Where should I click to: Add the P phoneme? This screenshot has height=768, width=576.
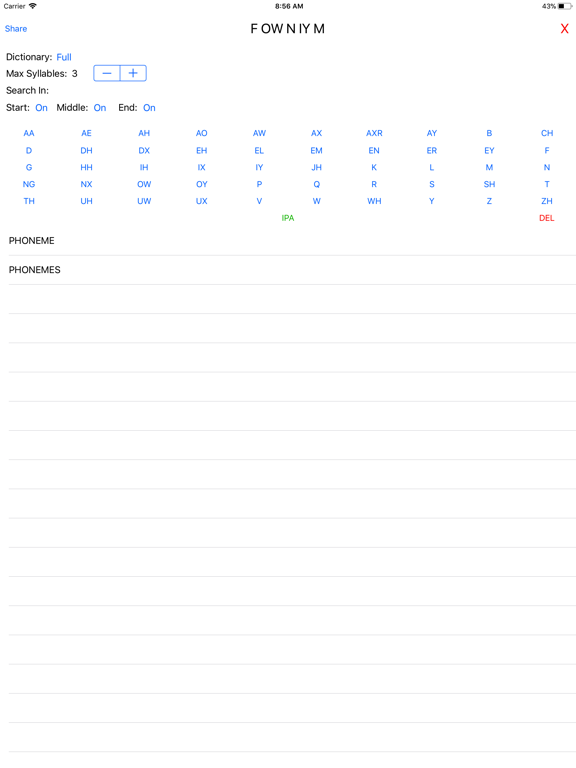tap(259, 184)
